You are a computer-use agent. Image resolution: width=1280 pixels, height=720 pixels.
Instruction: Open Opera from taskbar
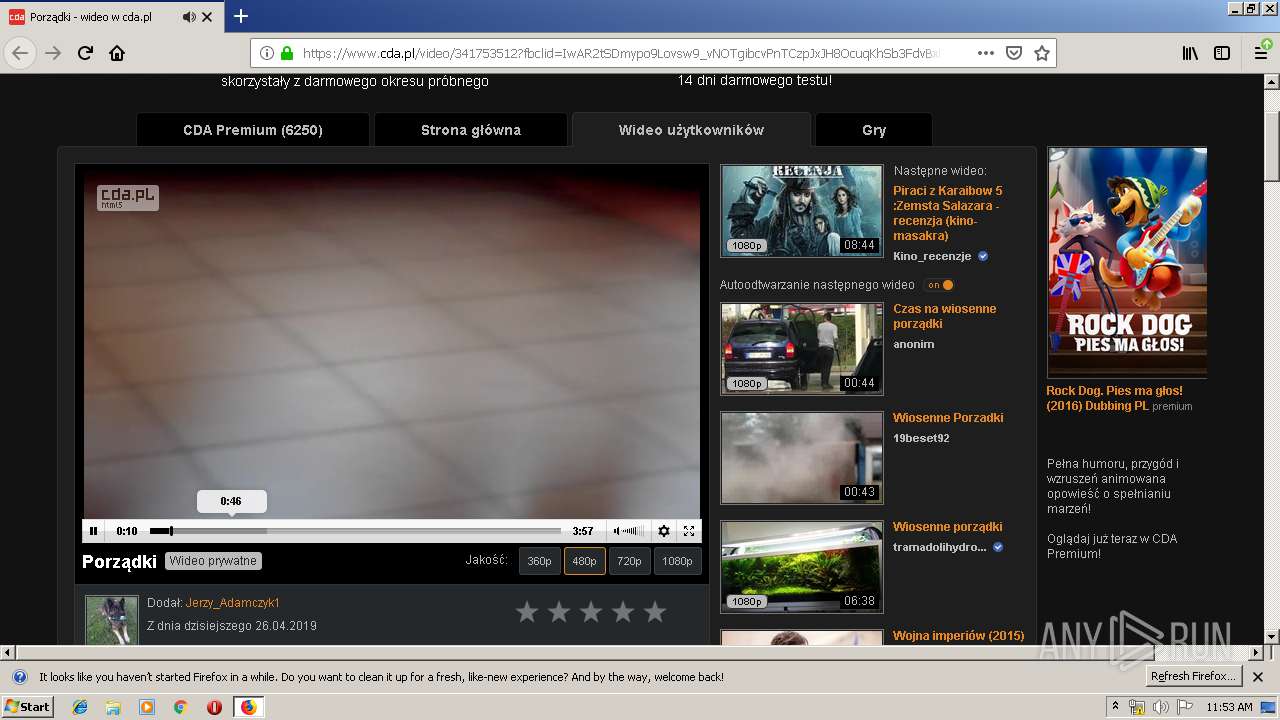tap(214, 707)
